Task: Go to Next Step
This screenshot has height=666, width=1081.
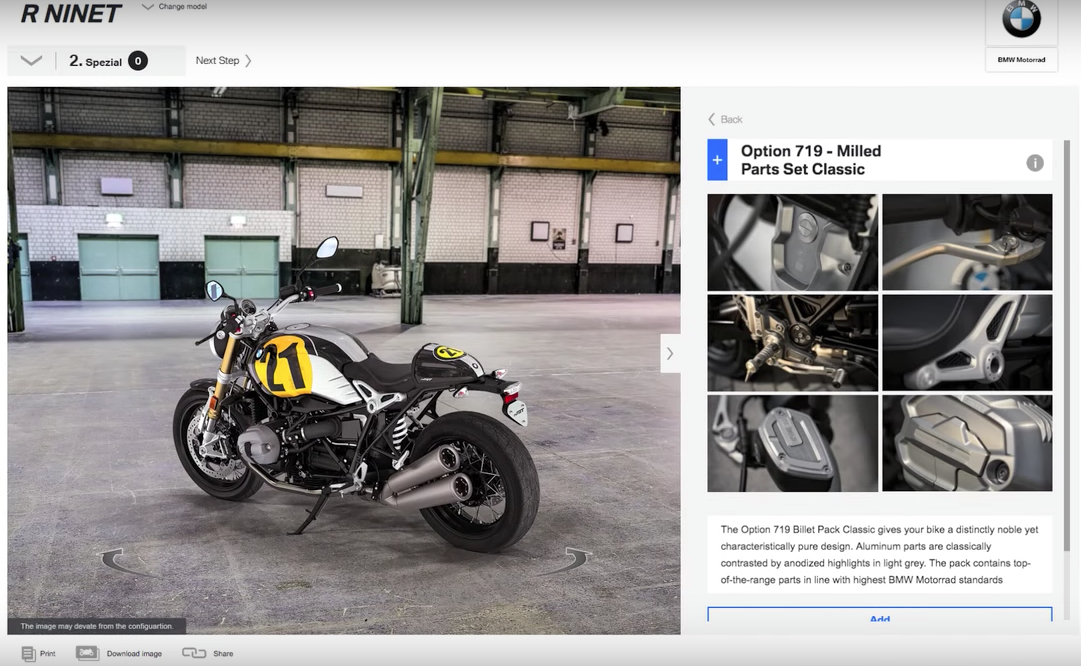Action: 223,61
